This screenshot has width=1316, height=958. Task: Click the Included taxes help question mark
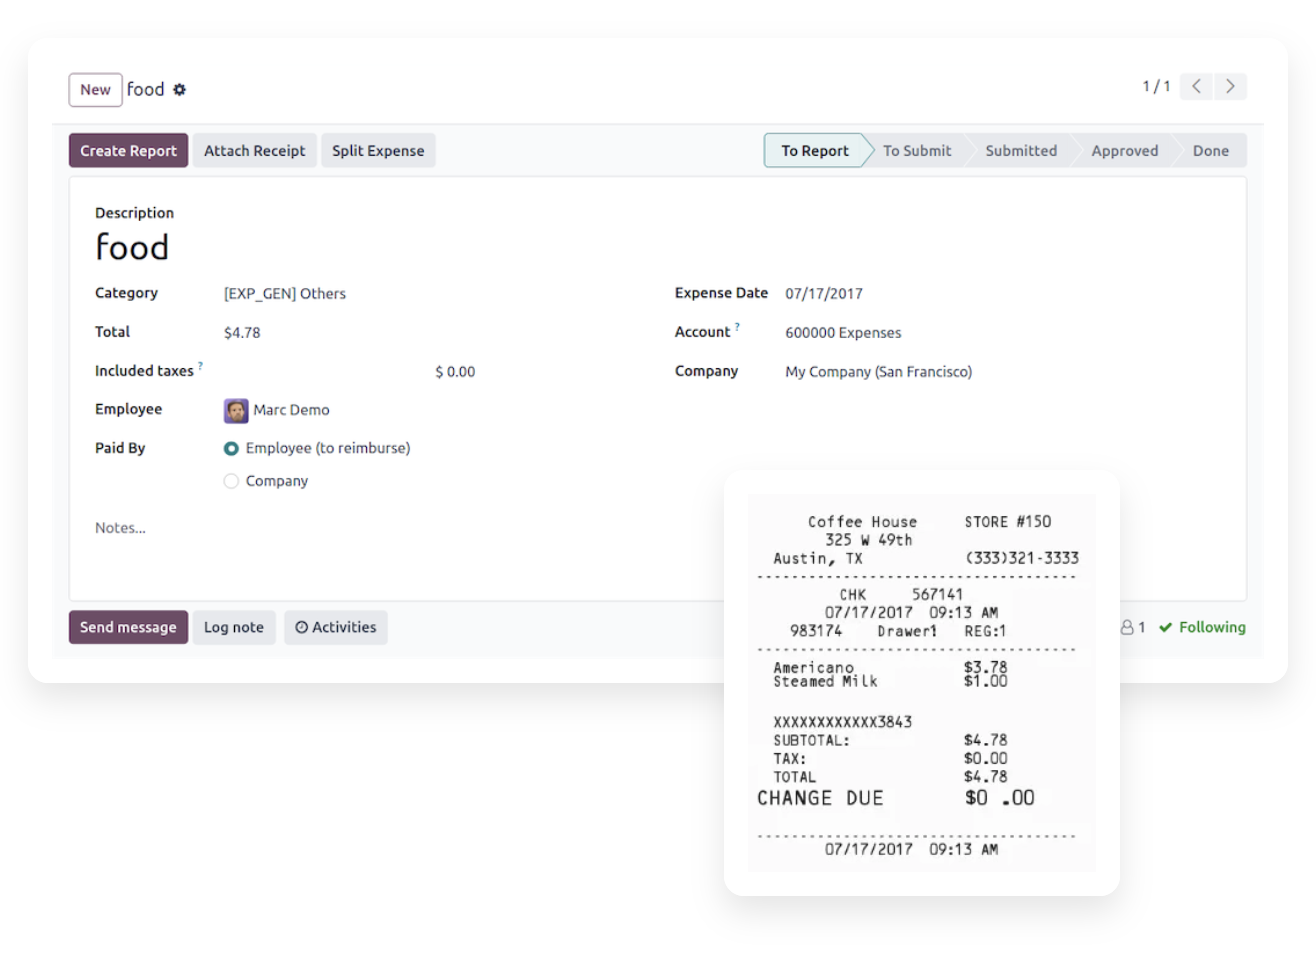201,367
